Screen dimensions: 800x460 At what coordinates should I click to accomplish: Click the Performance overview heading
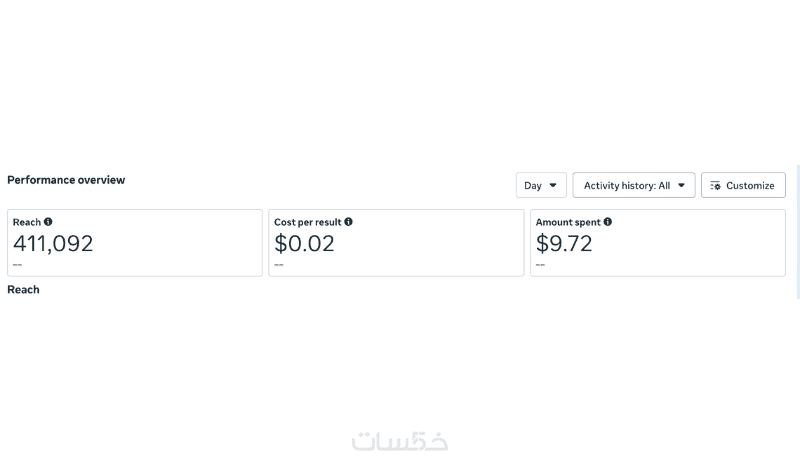(x=66, y=180)
